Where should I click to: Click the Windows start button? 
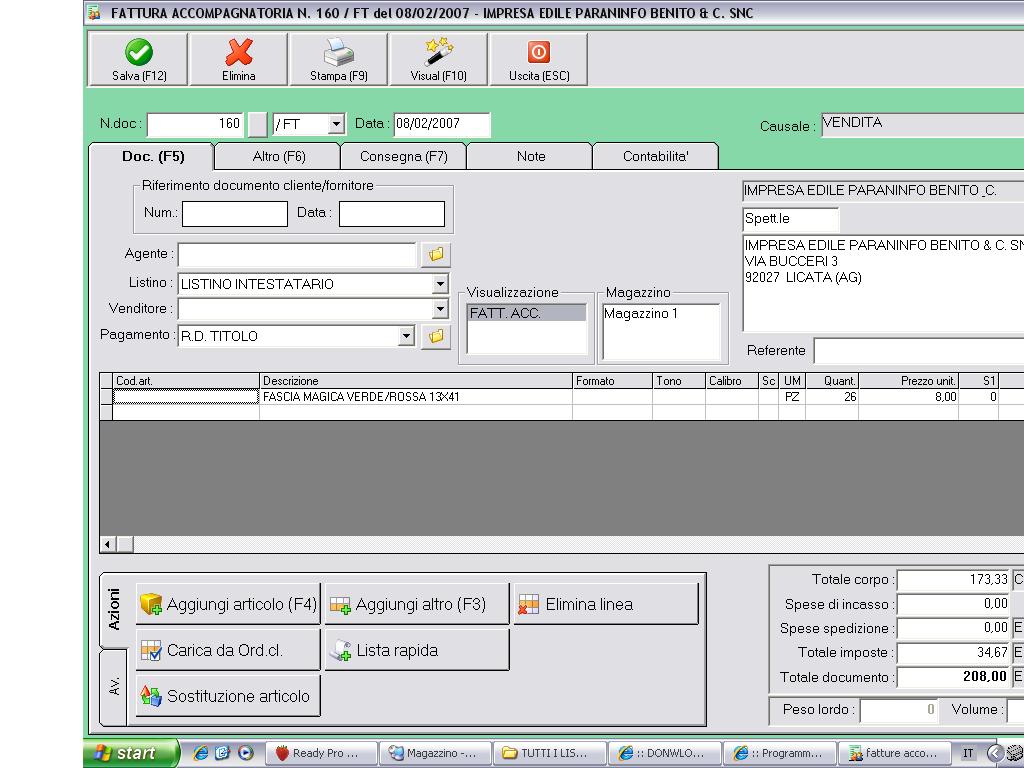click(130, 753)
